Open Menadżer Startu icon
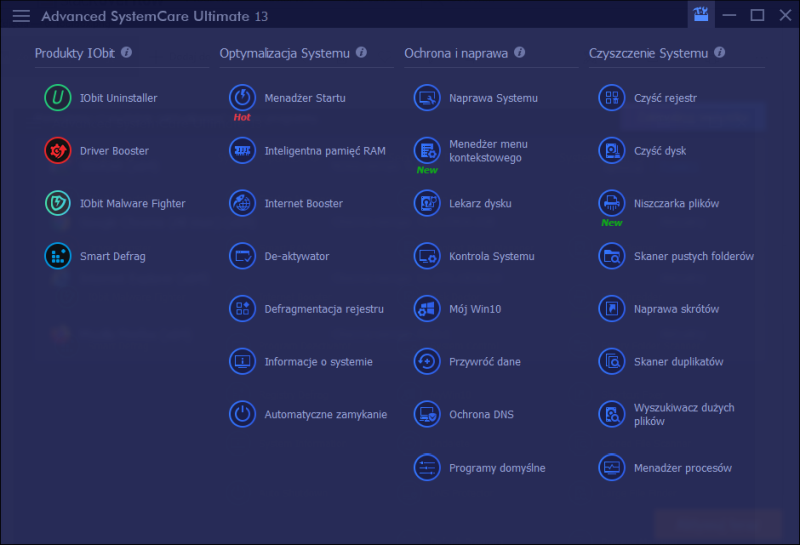 pos(242,97)
